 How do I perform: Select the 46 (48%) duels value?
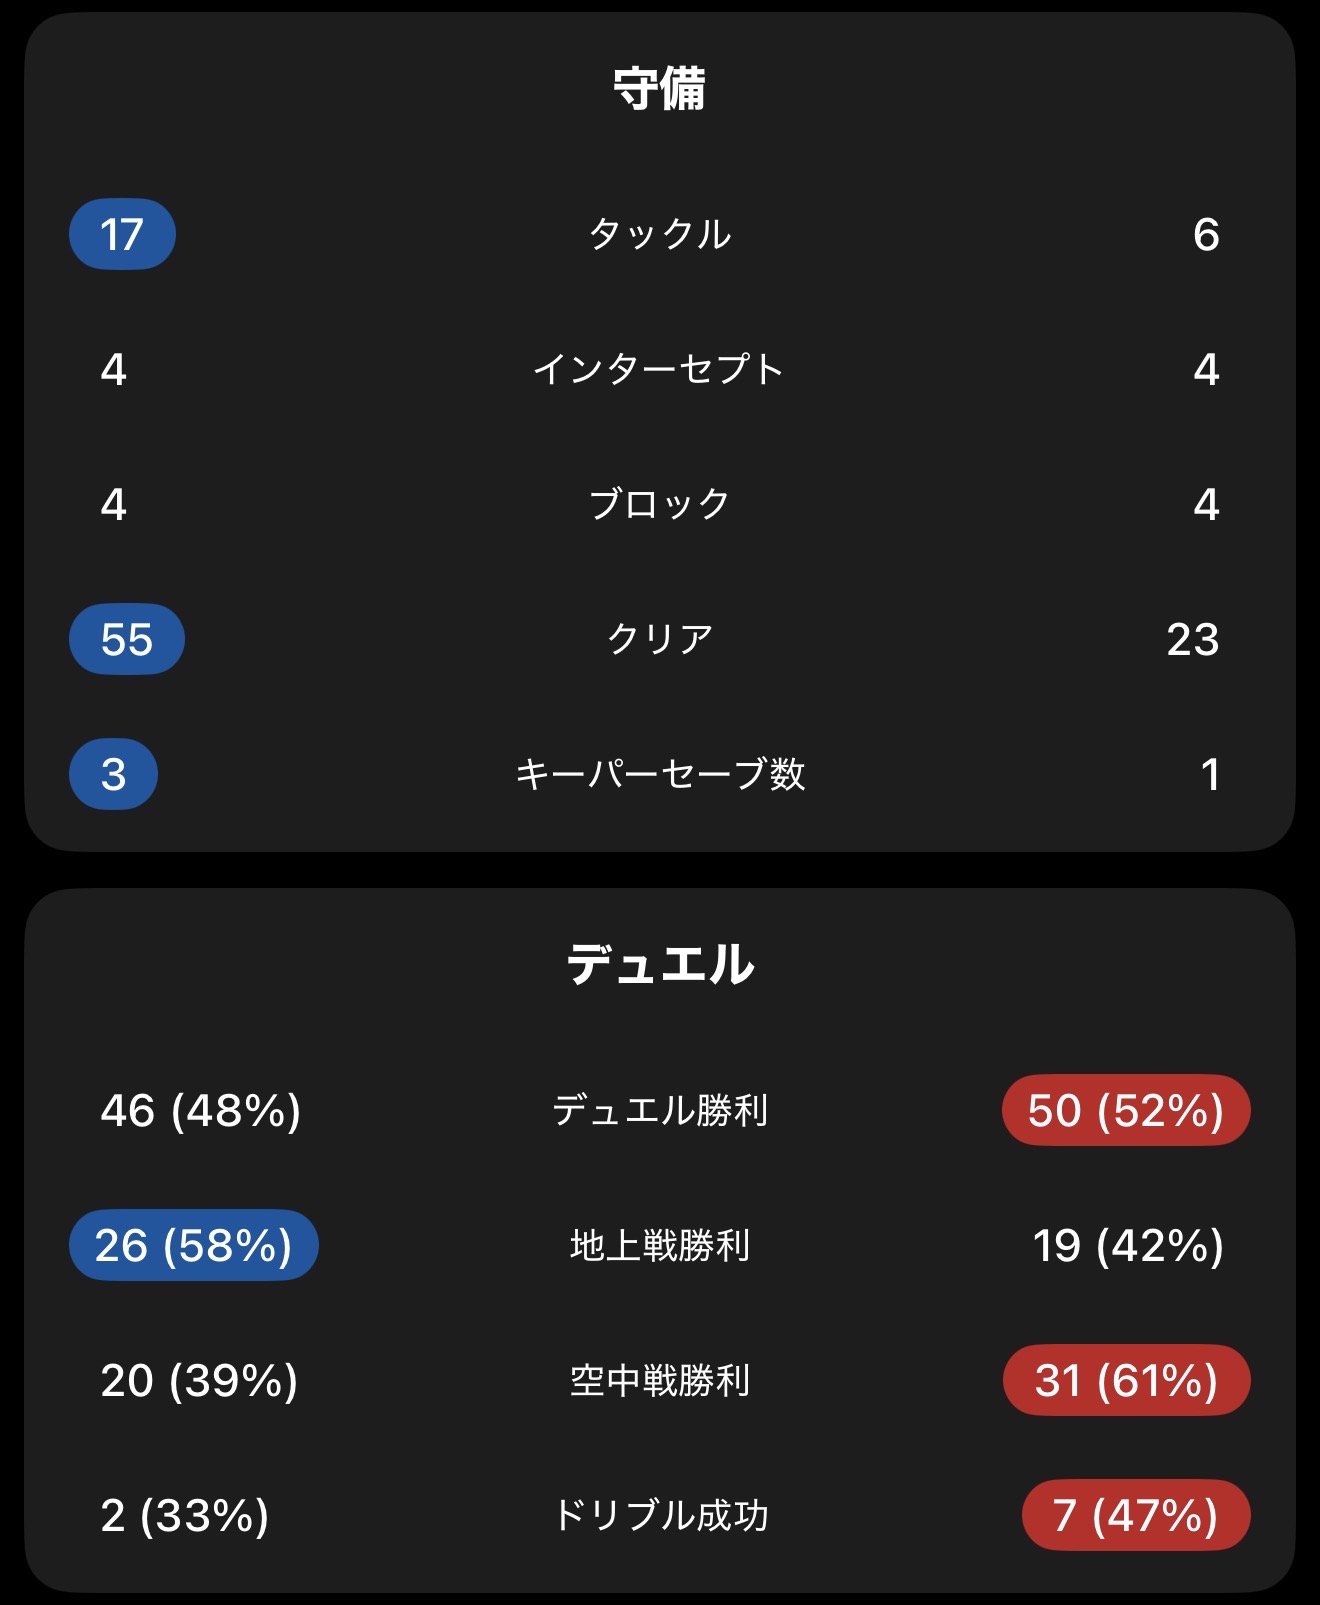point(200,1111)
